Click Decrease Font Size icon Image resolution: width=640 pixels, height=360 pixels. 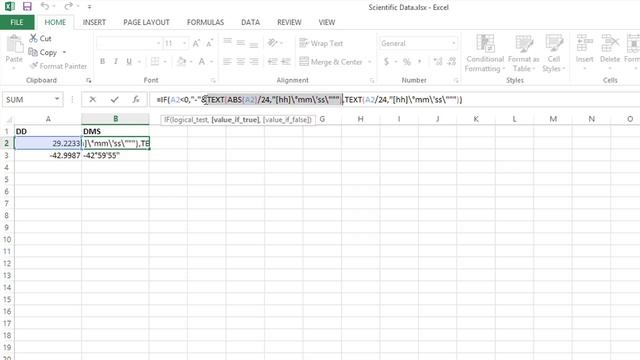[209, 43]
